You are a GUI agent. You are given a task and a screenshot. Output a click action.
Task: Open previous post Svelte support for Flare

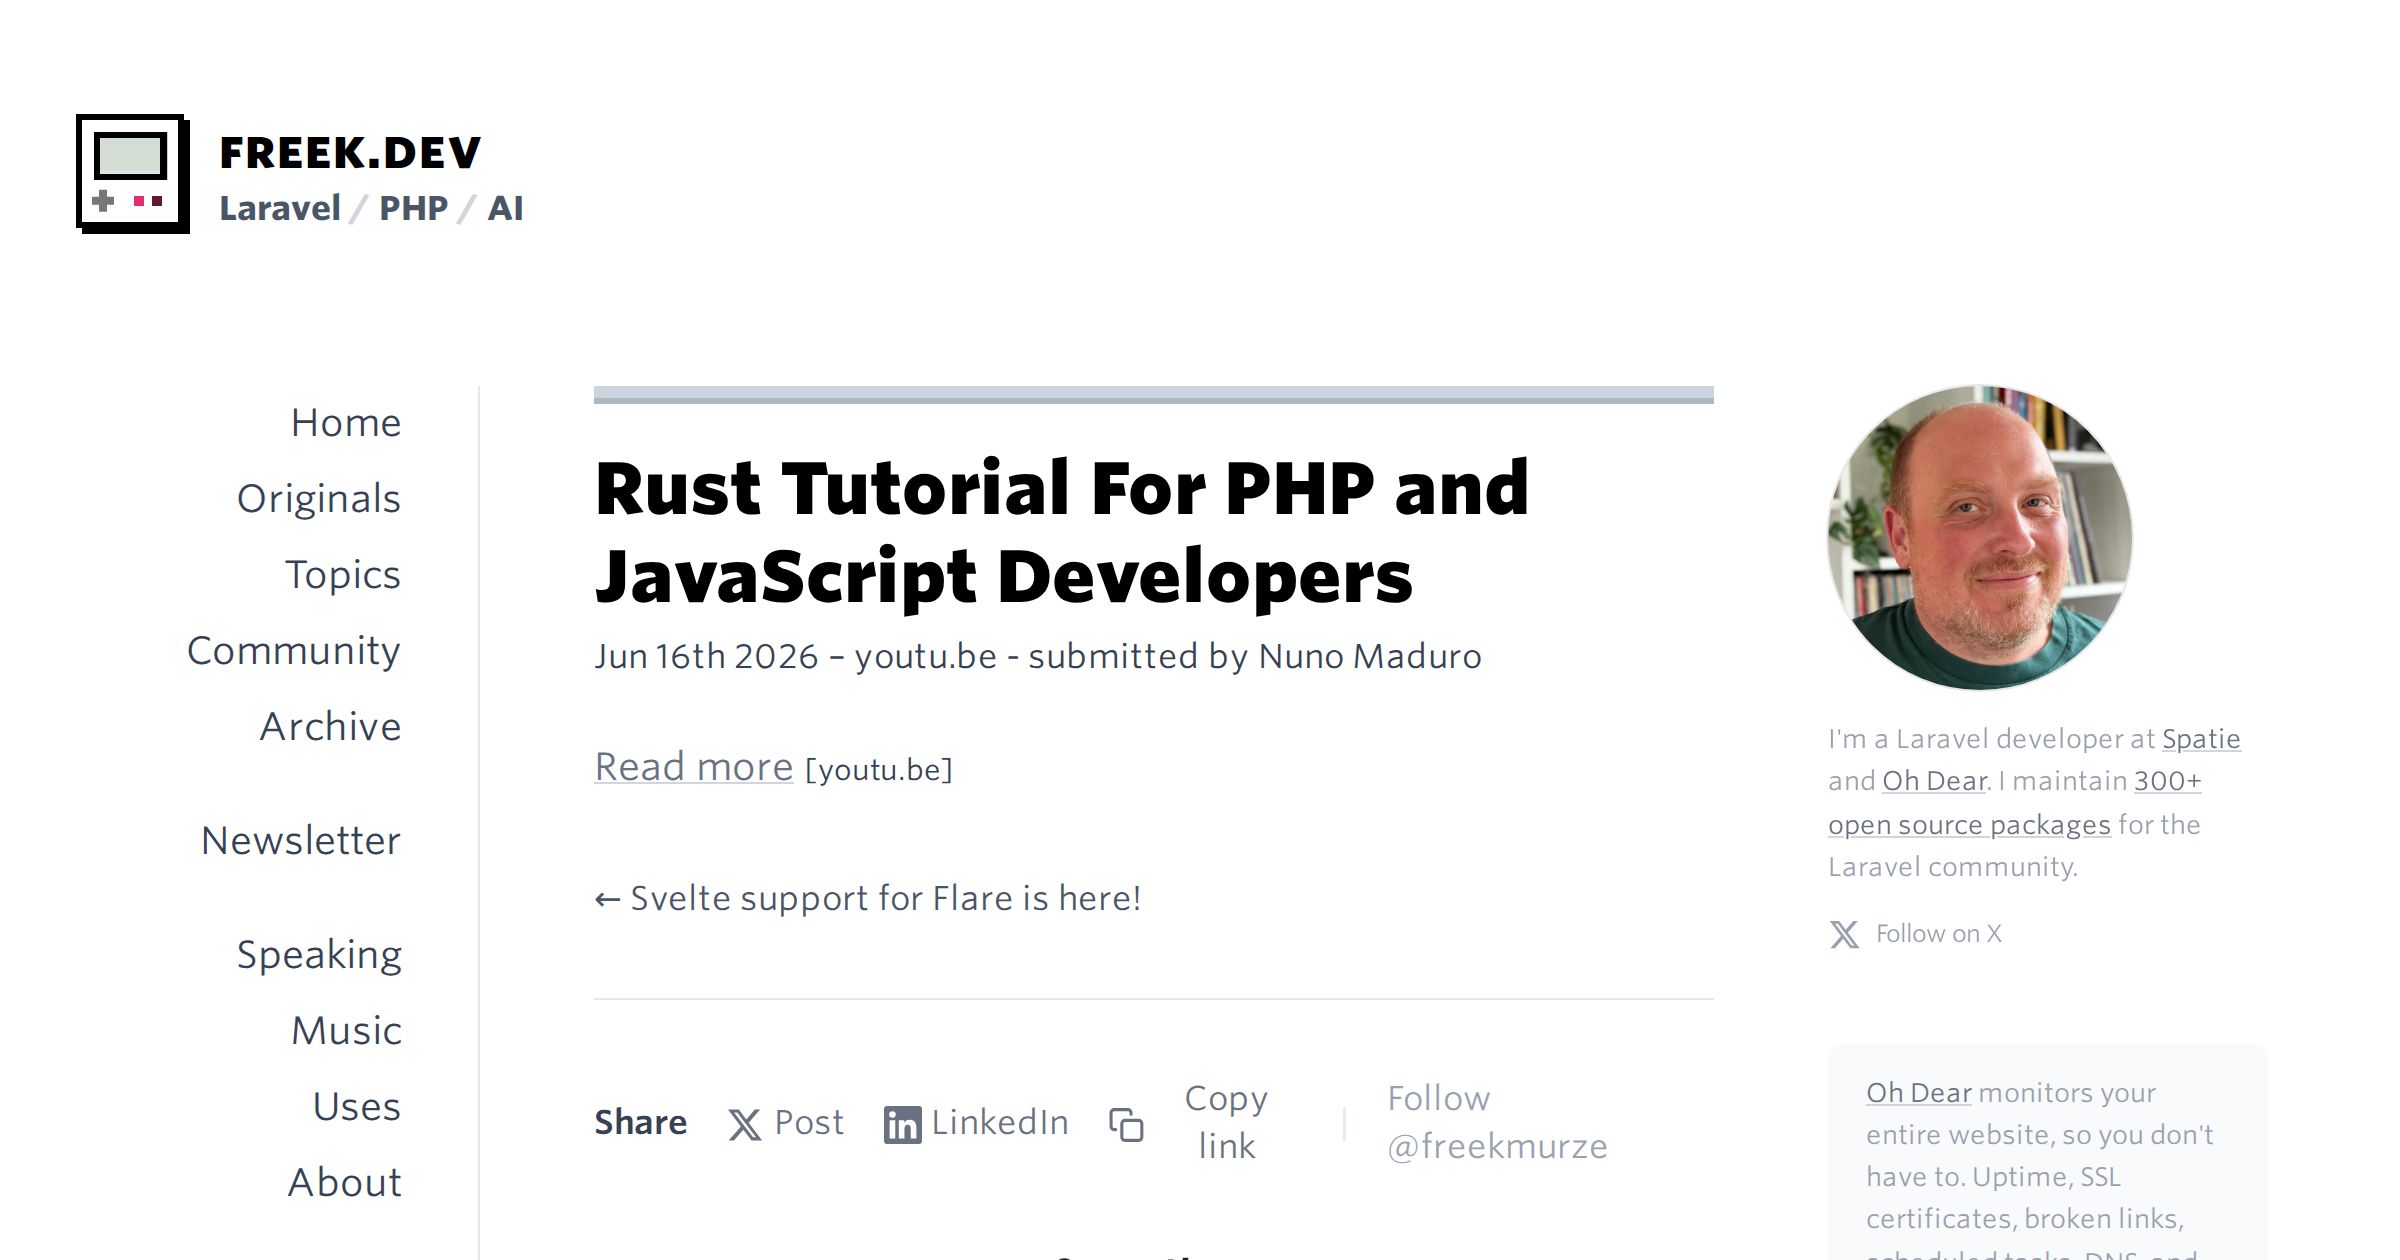(x=868, y=898)
